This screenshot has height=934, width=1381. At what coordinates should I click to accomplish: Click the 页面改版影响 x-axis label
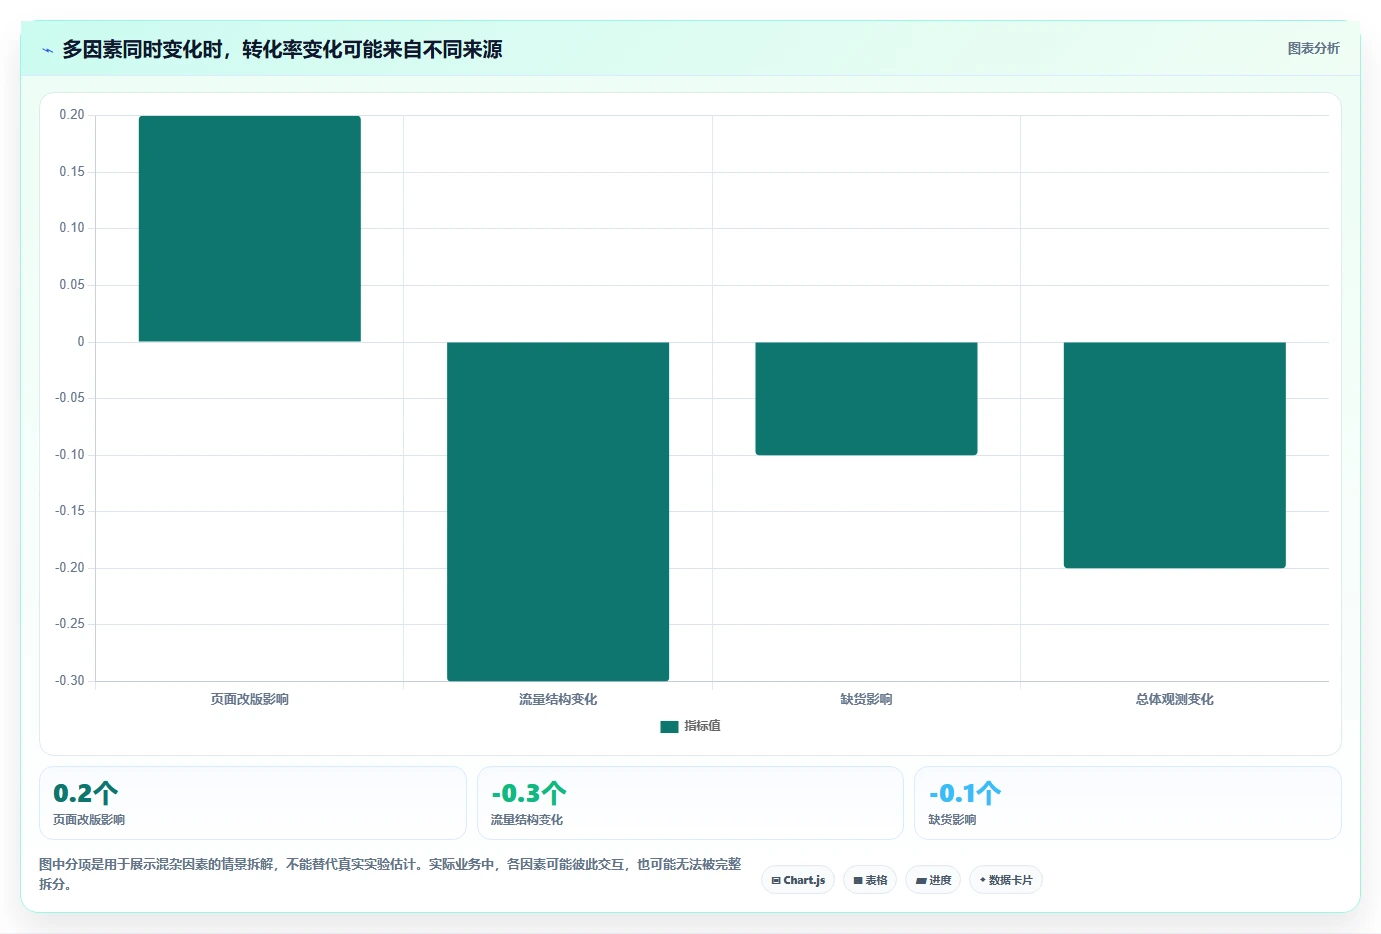coord(250,699)
